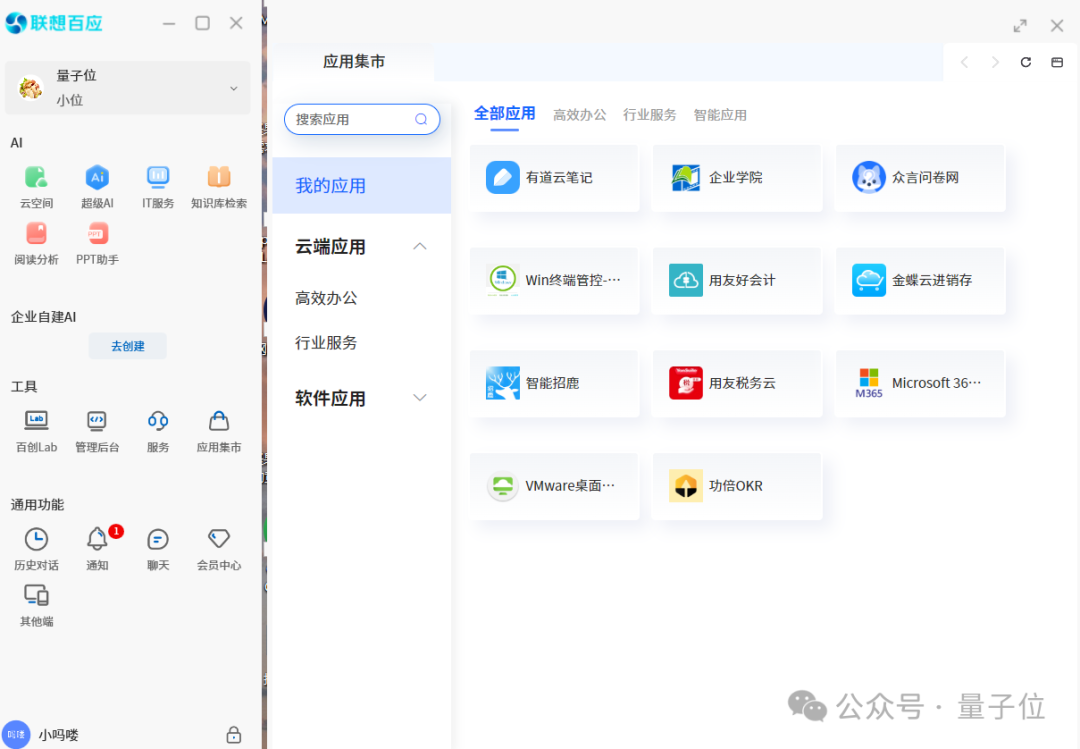Open 百创Lab in the tools section
Viewport: 1080px width, 749px height.
point(36,430)
